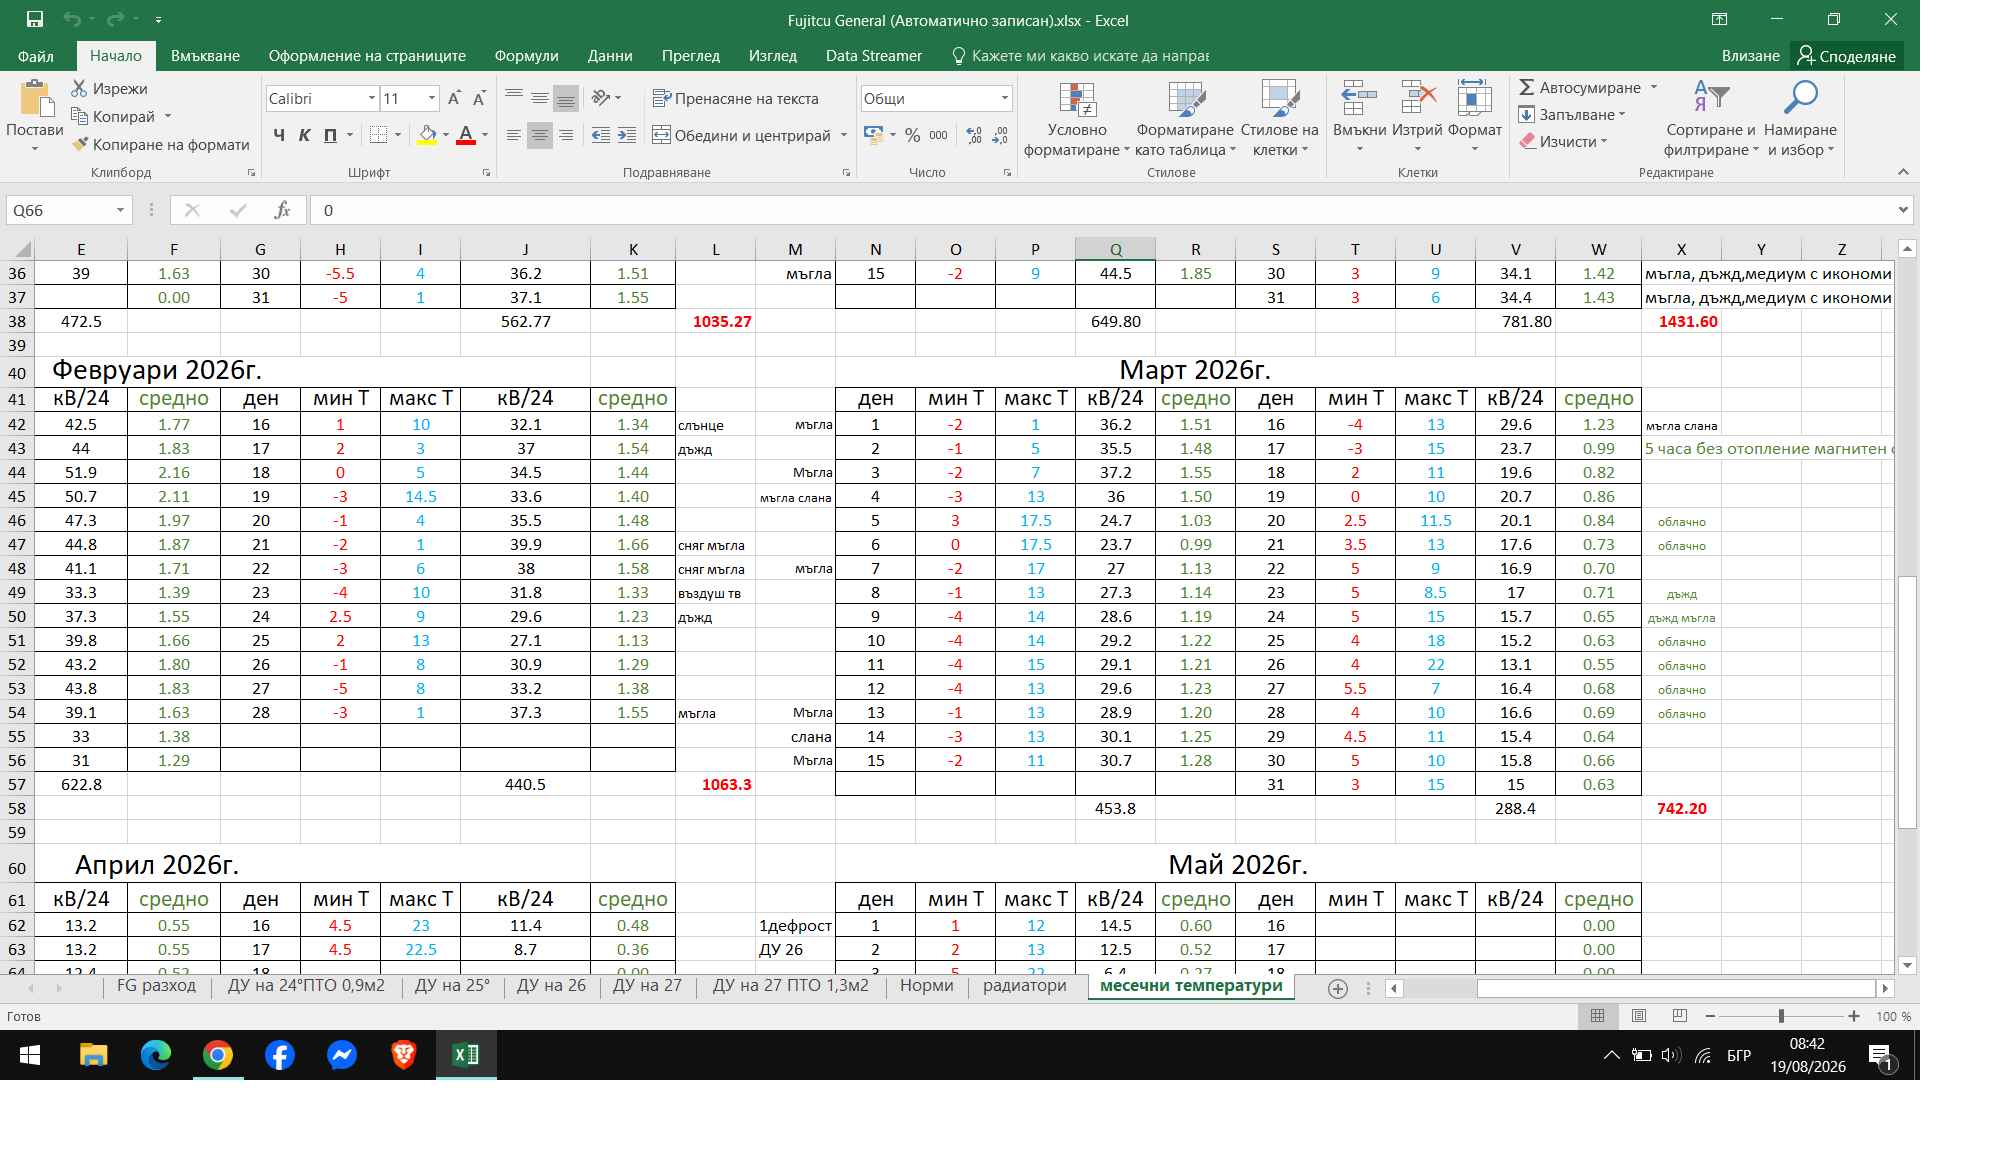Image resolution: width=2000 pixels, height=1152 pixels.
Task: Toggle bottom vertical alignment
Action: (566, 98)
